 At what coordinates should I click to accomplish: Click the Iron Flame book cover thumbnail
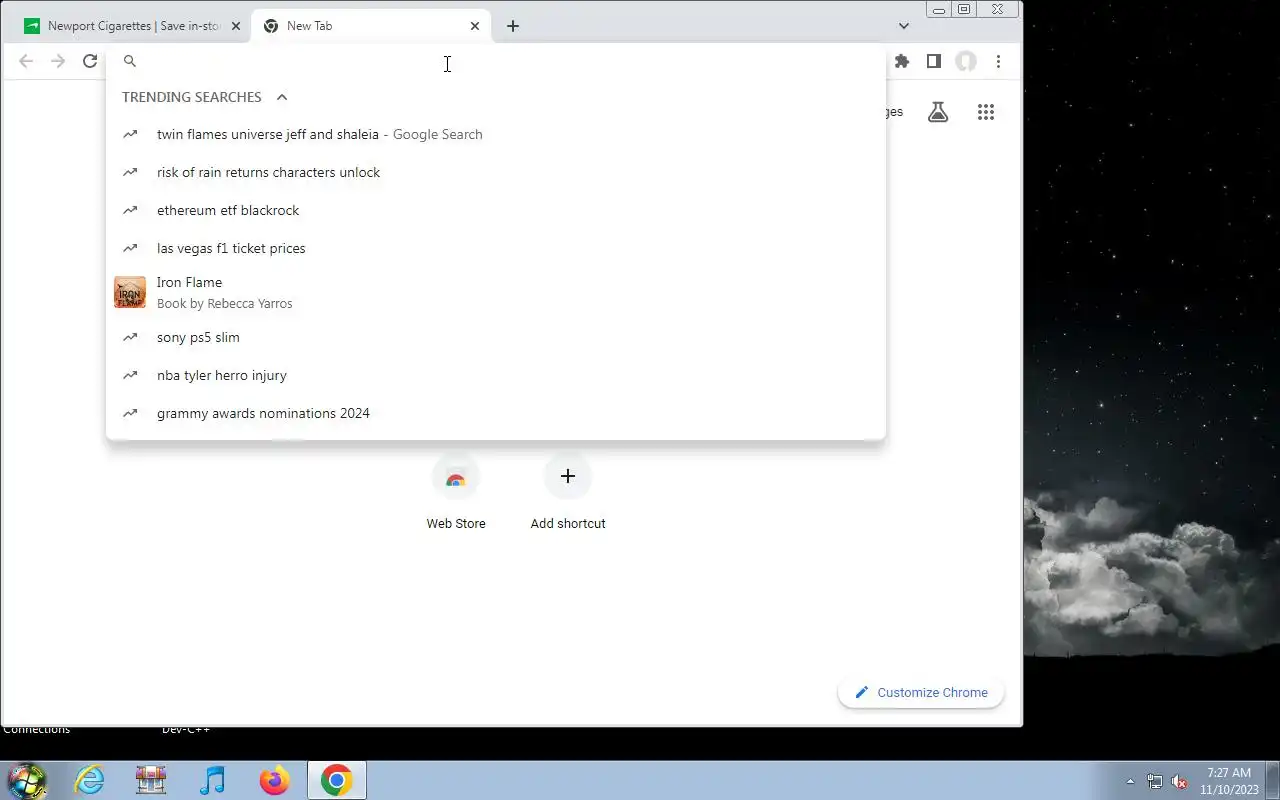[130, 292]
